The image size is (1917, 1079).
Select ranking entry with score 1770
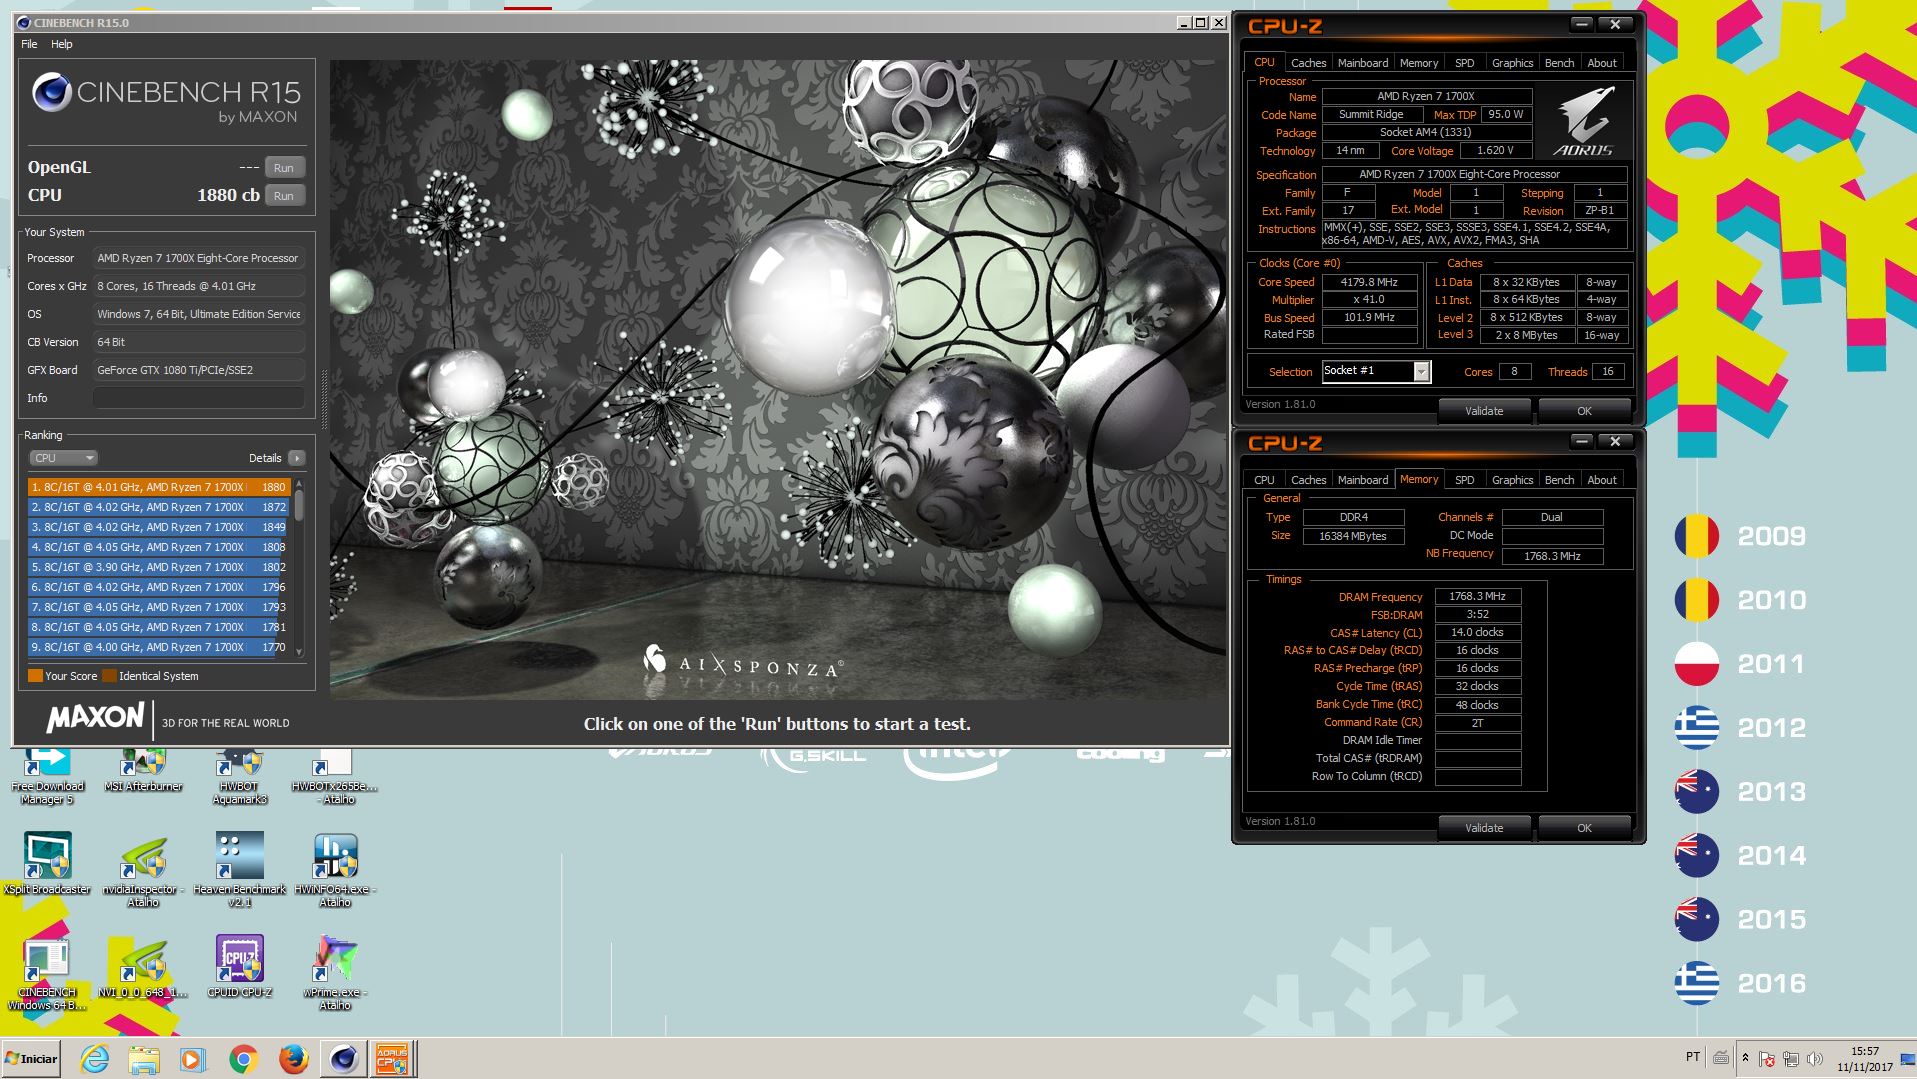click(x=158, y=647)
